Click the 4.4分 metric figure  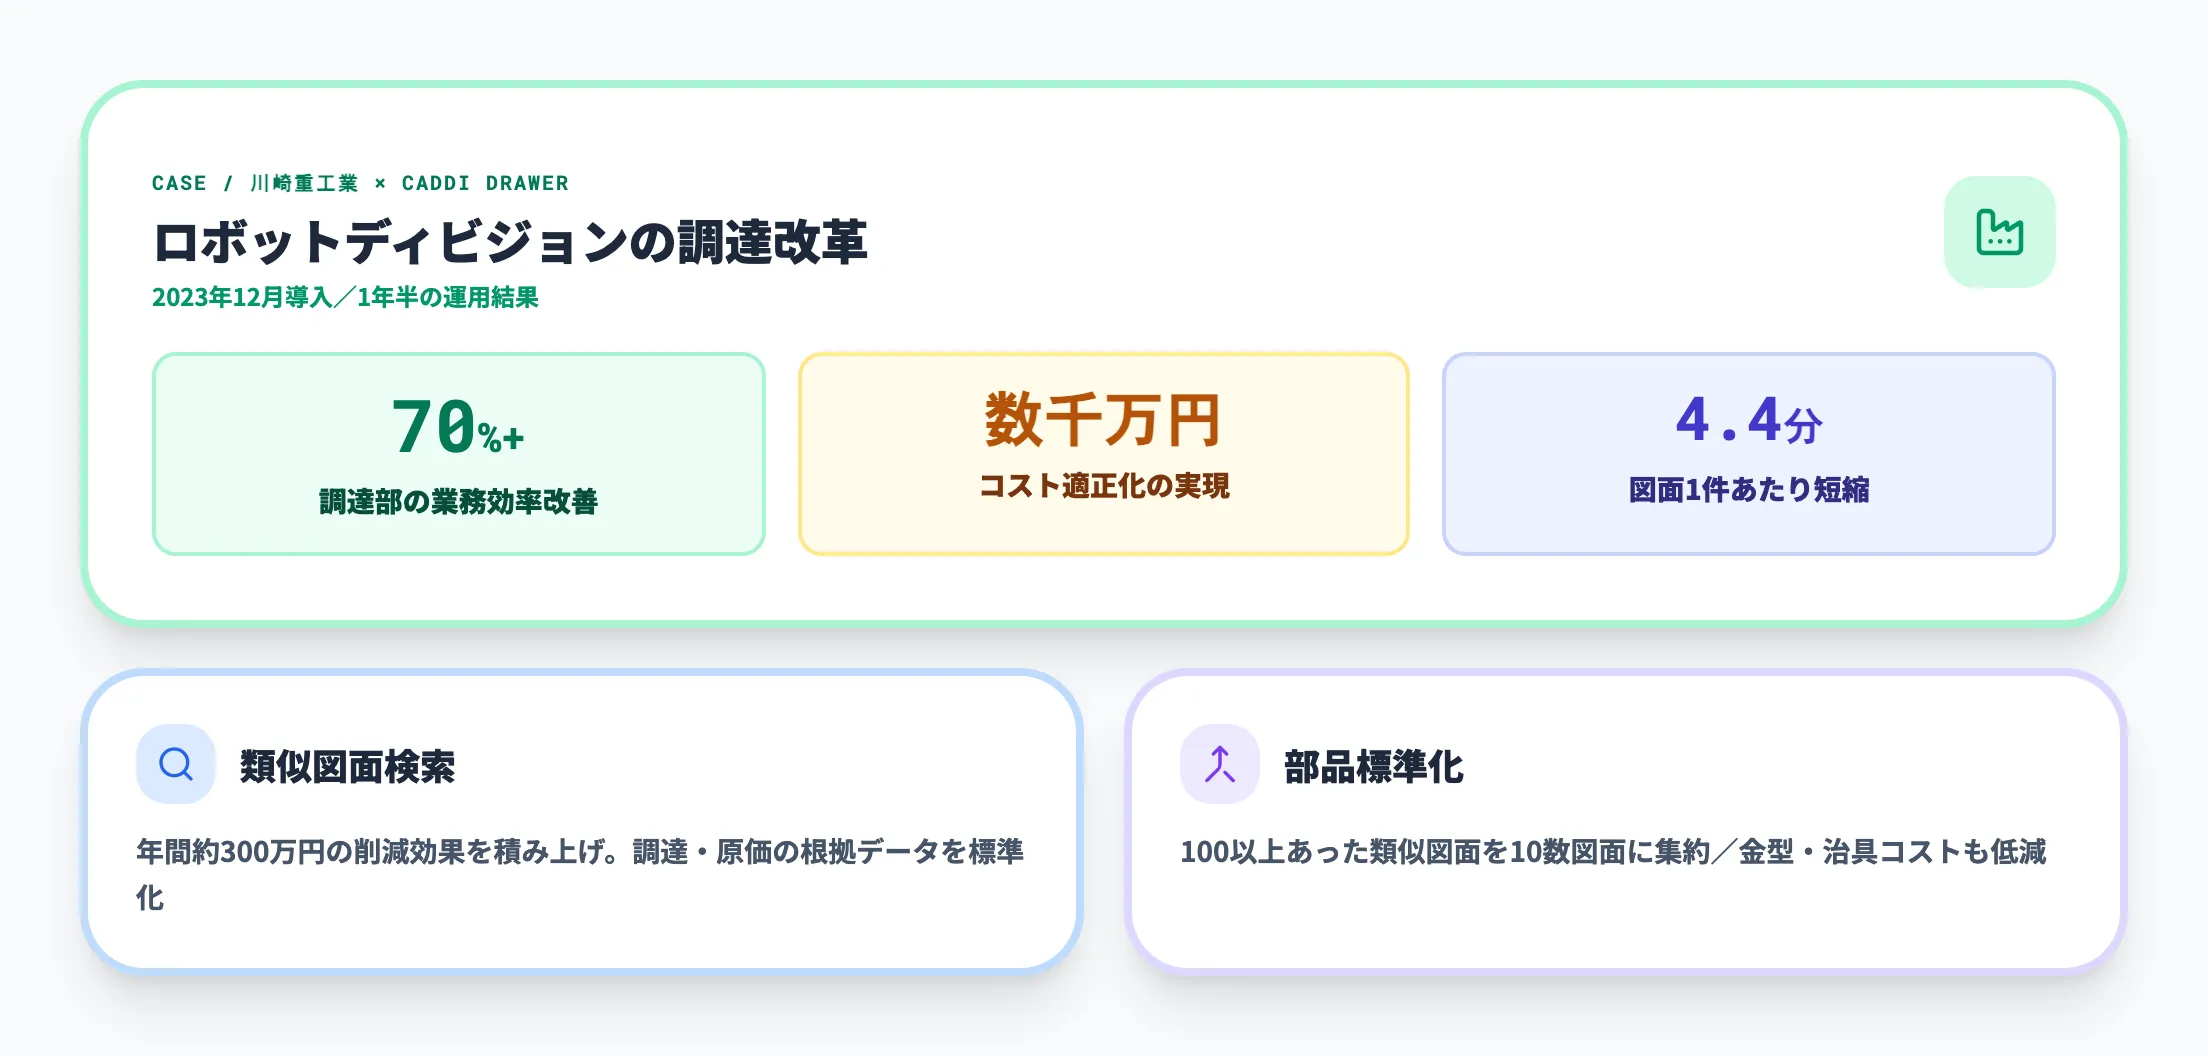(x=1748, y=420)
